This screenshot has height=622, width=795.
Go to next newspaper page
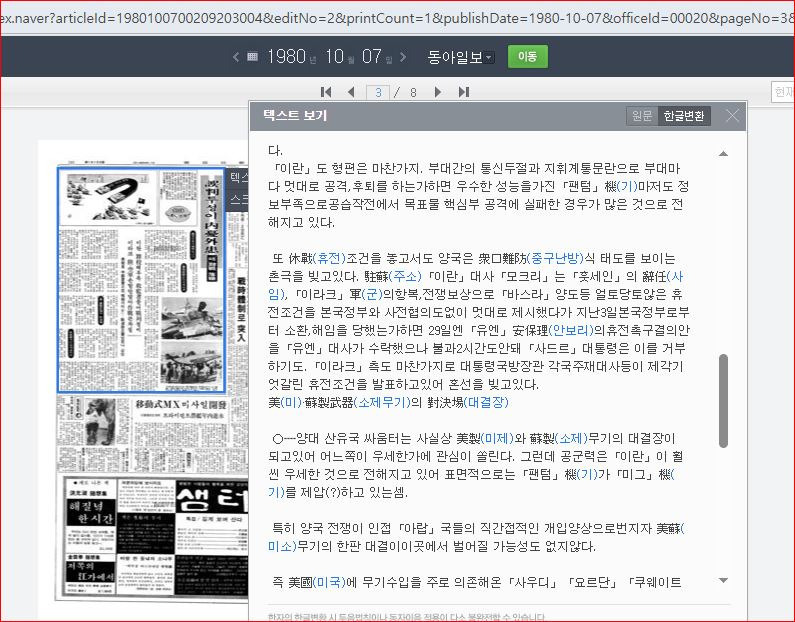[x=438, y=92]
